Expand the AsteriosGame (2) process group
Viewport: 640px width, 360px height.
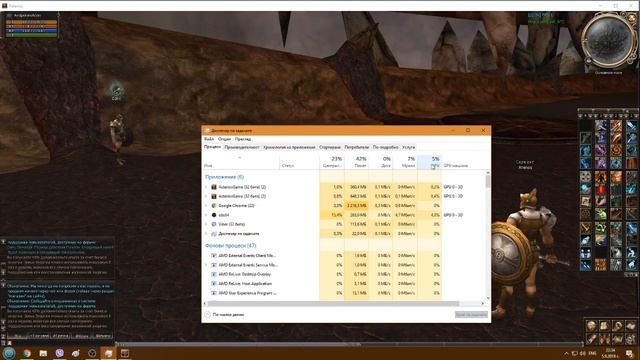tap(207, 187)
